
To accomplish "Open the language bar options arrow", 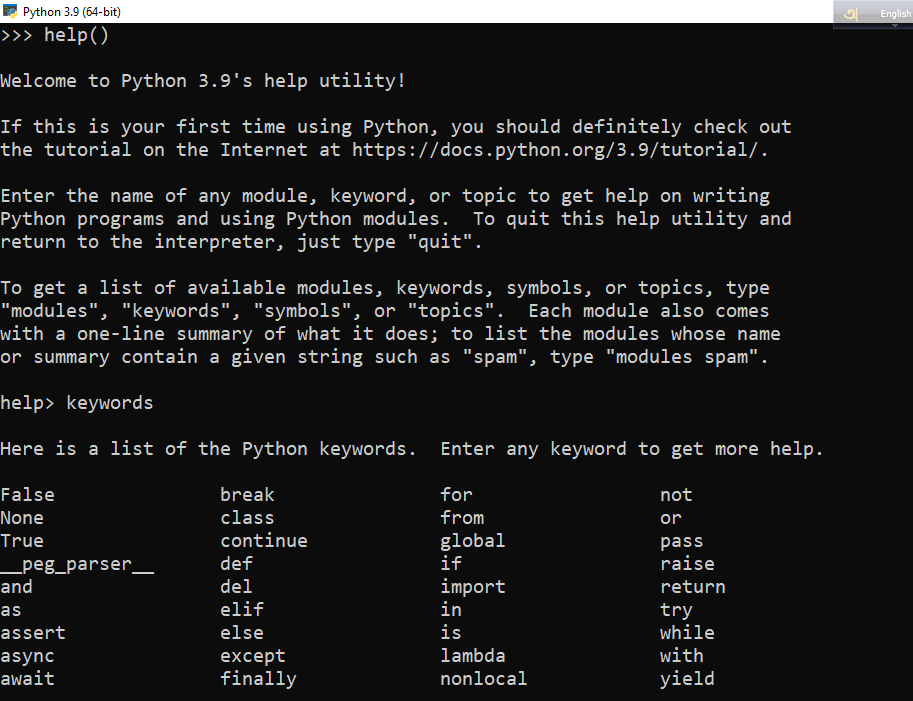I will tap(895, 25).
